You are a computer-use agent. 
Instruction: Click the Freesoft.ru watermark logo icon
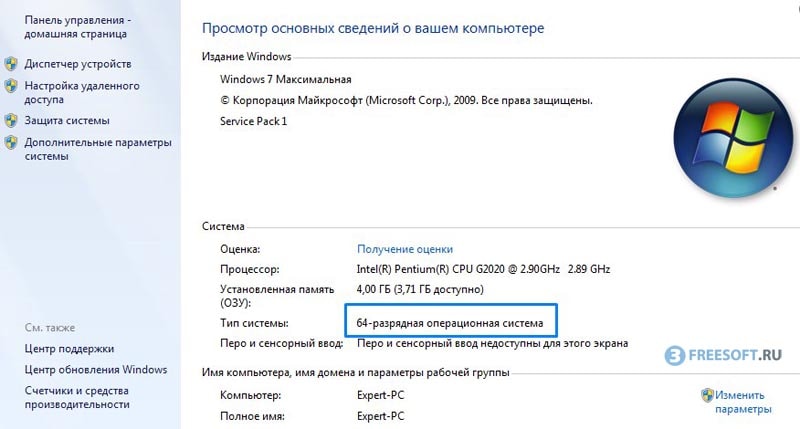pyautogui.click(x=674, y=356)
